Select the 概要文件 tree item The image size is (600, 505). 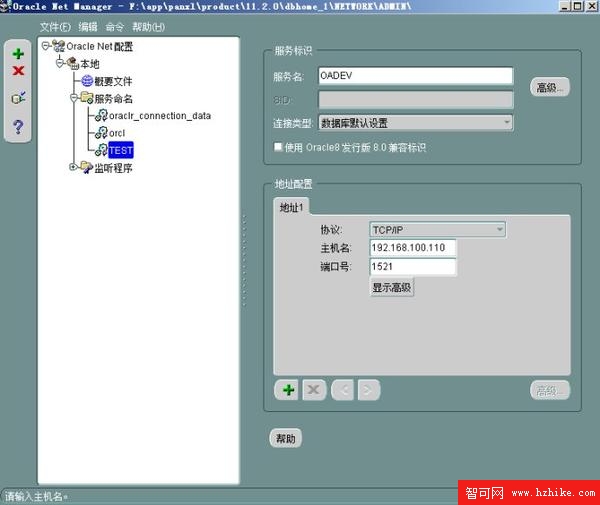coord(113,81)
